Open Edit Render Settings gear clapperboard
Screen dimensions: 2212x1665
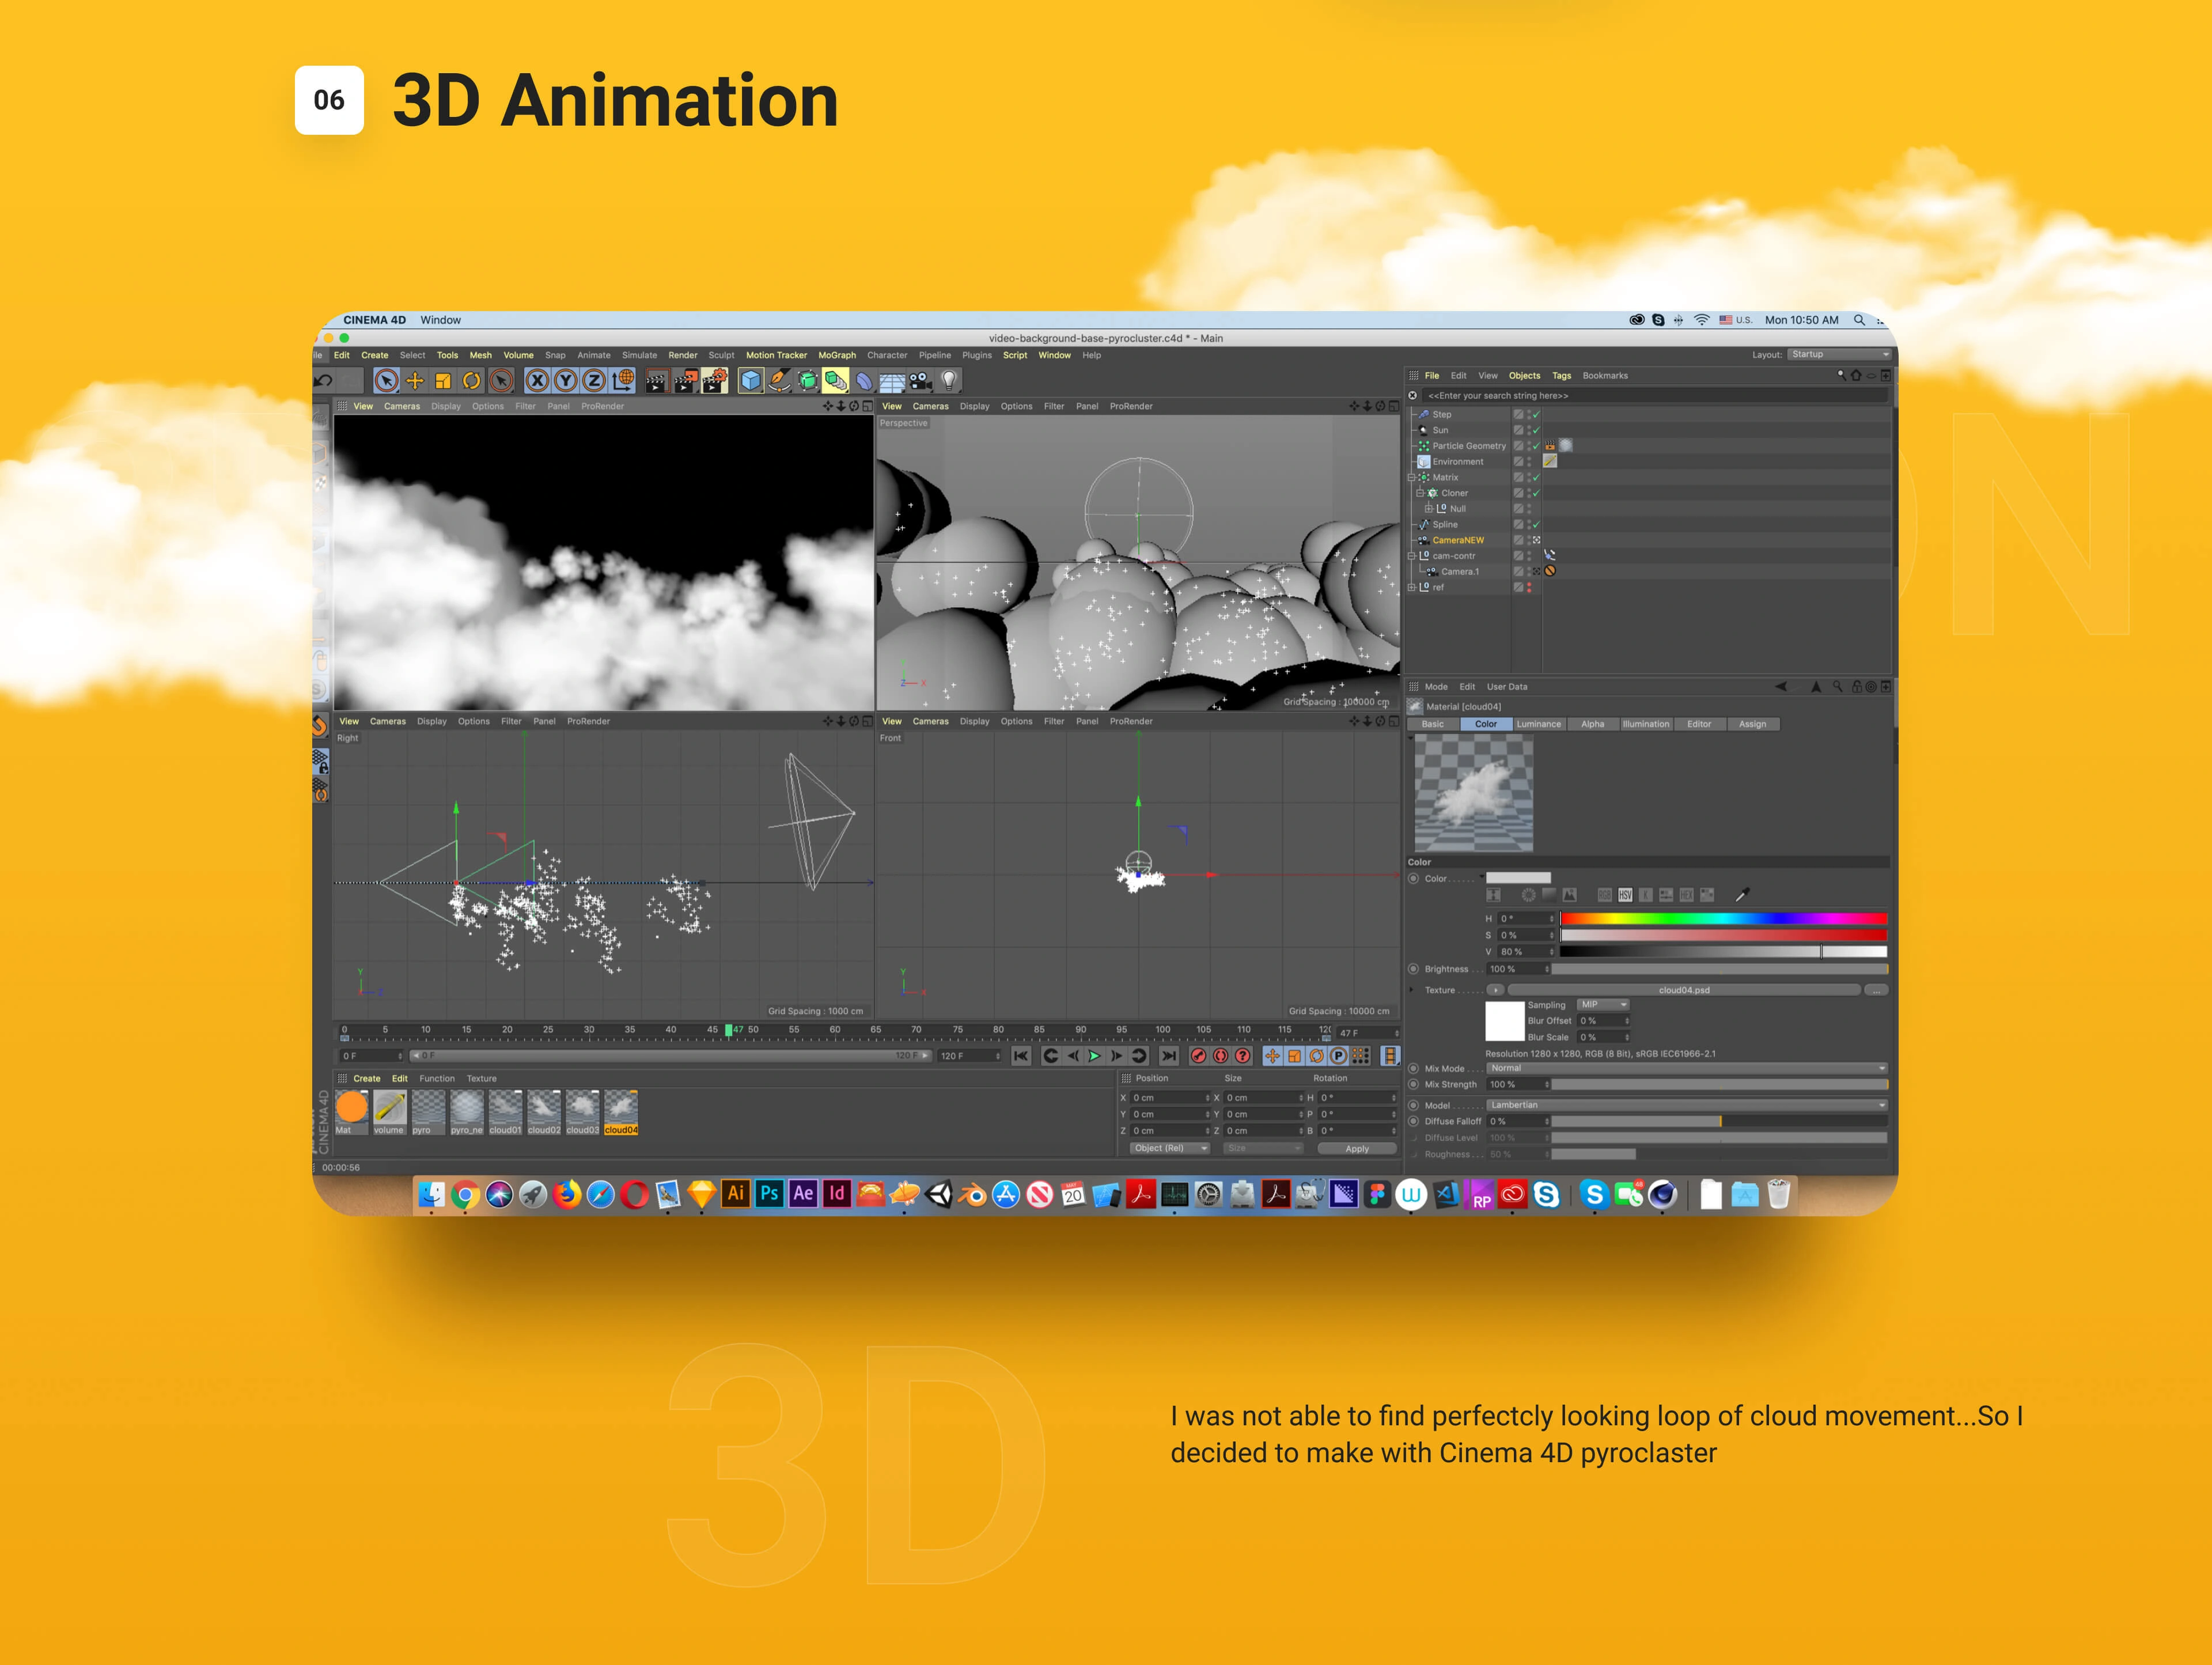tap(714, 380)
